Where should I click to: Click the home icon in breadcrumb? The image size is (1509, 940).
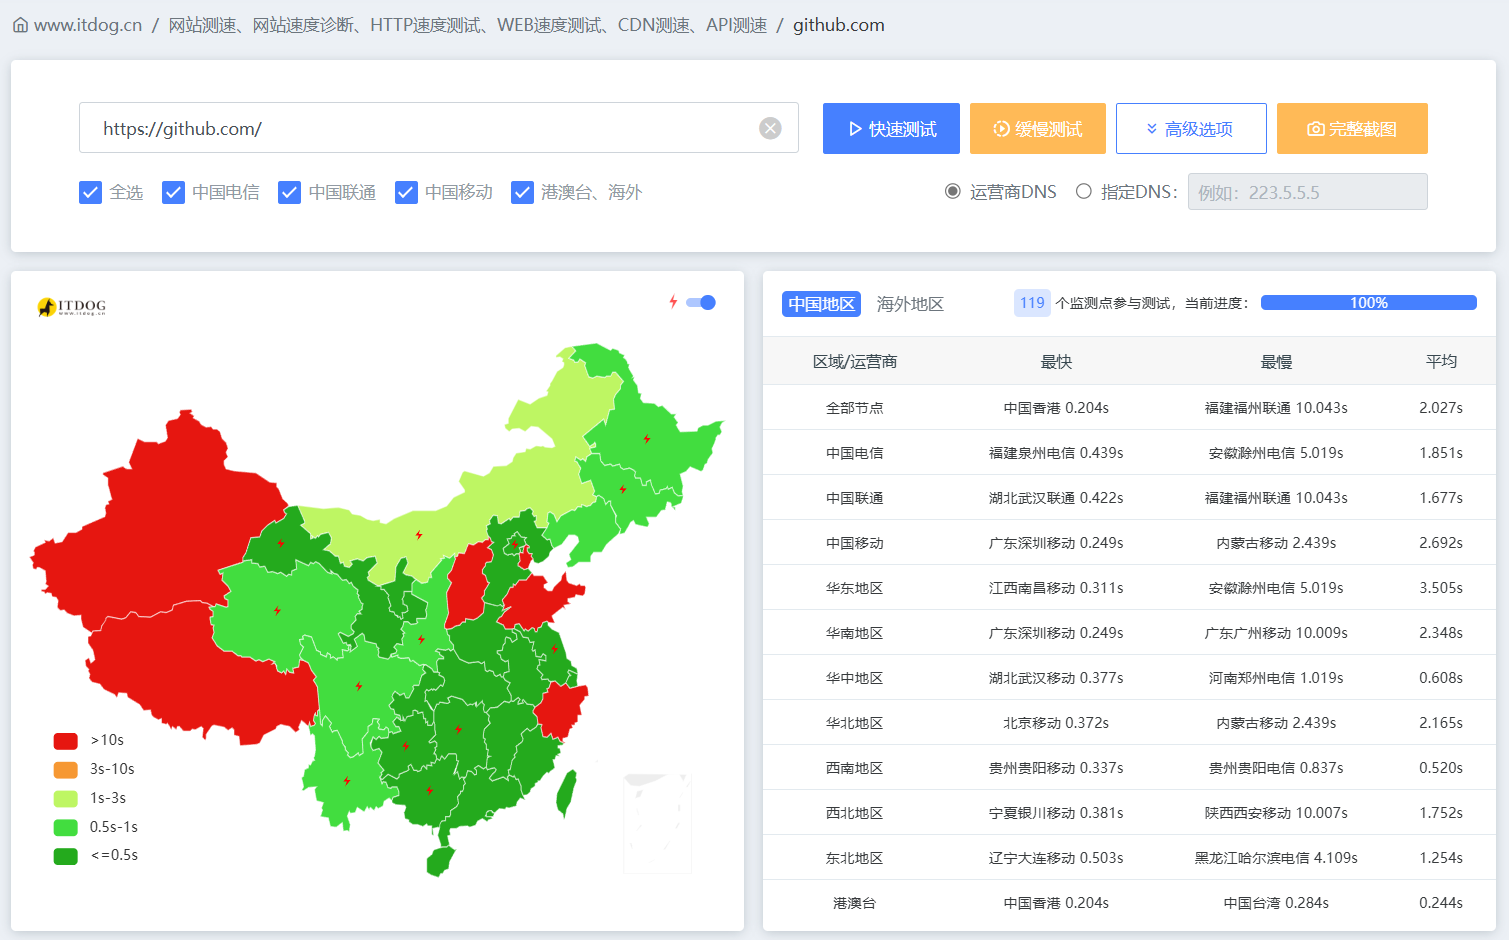pos(20,26)
